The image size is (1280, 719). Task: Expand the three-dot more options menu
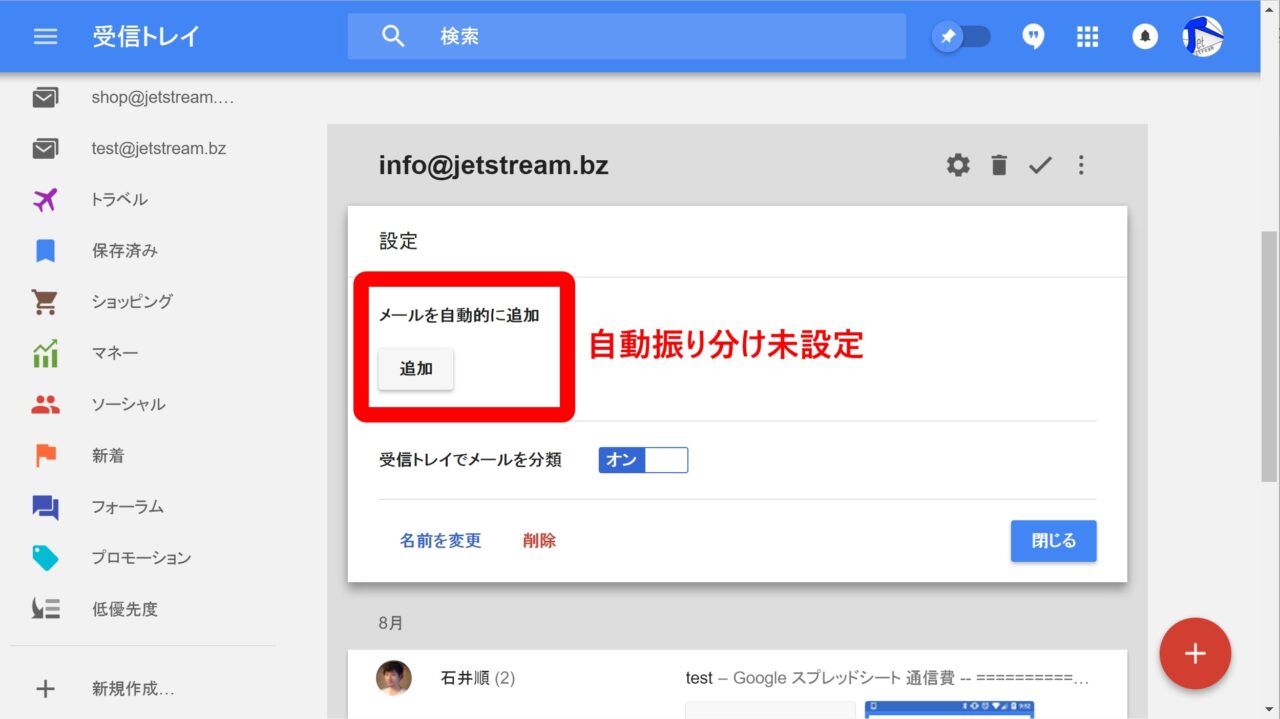pos(1081,165)
